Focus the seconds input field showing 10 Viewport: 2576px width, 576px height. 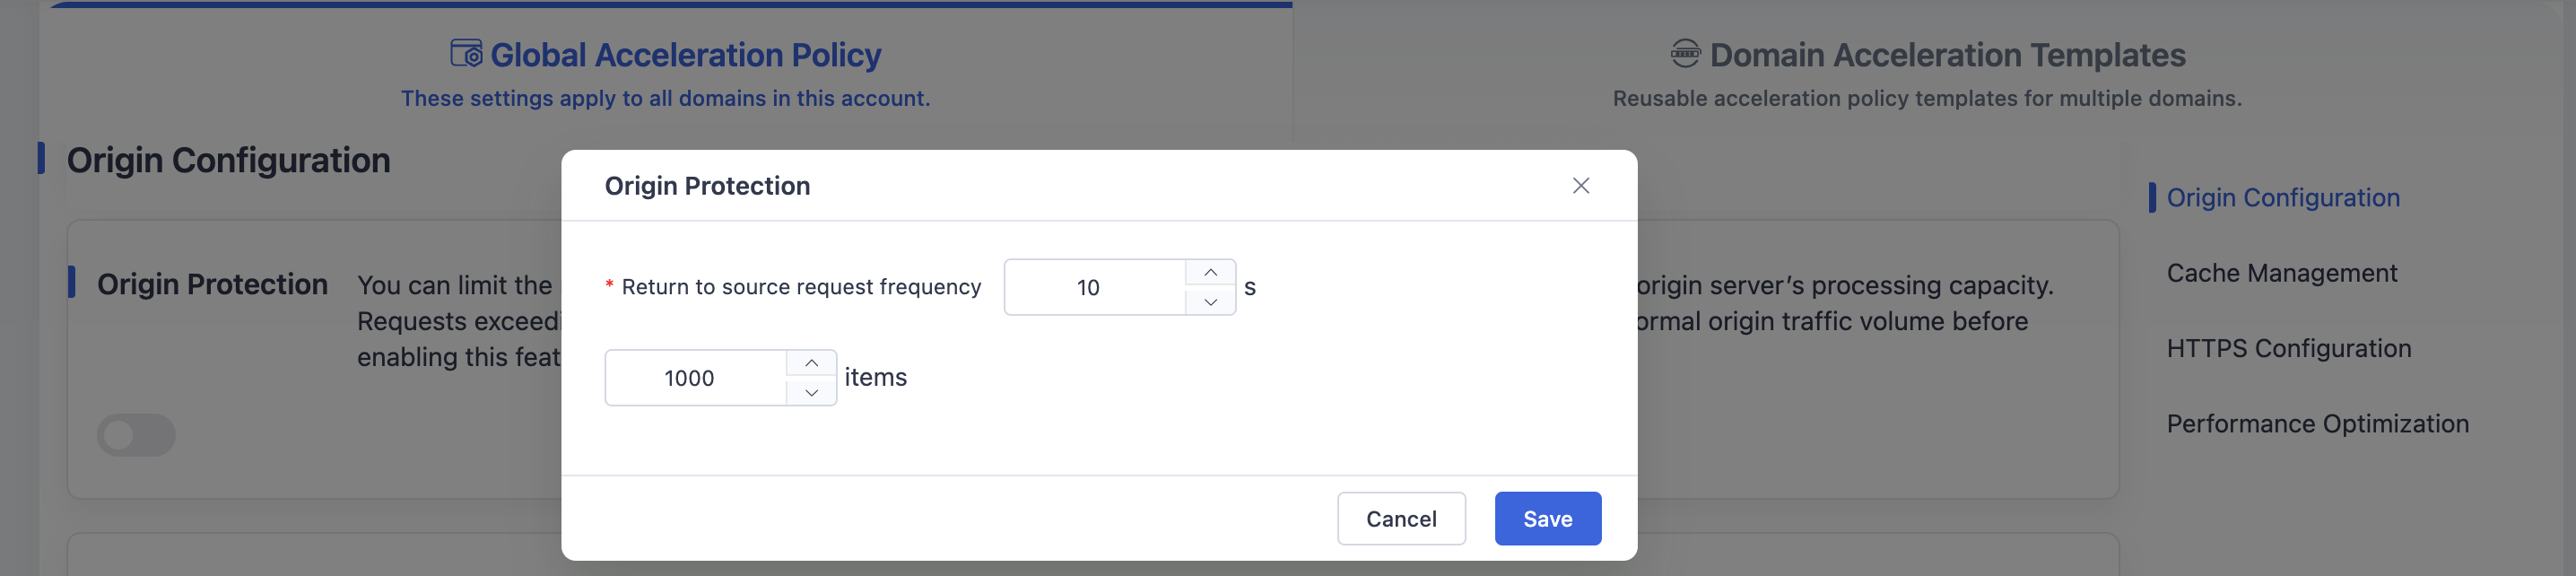point(1095,287)
